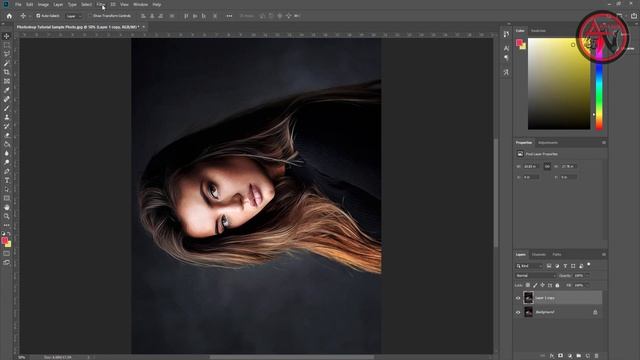Select the Rectangle shape tool
This screenshot has width=640, height=360.
(7, 198)
